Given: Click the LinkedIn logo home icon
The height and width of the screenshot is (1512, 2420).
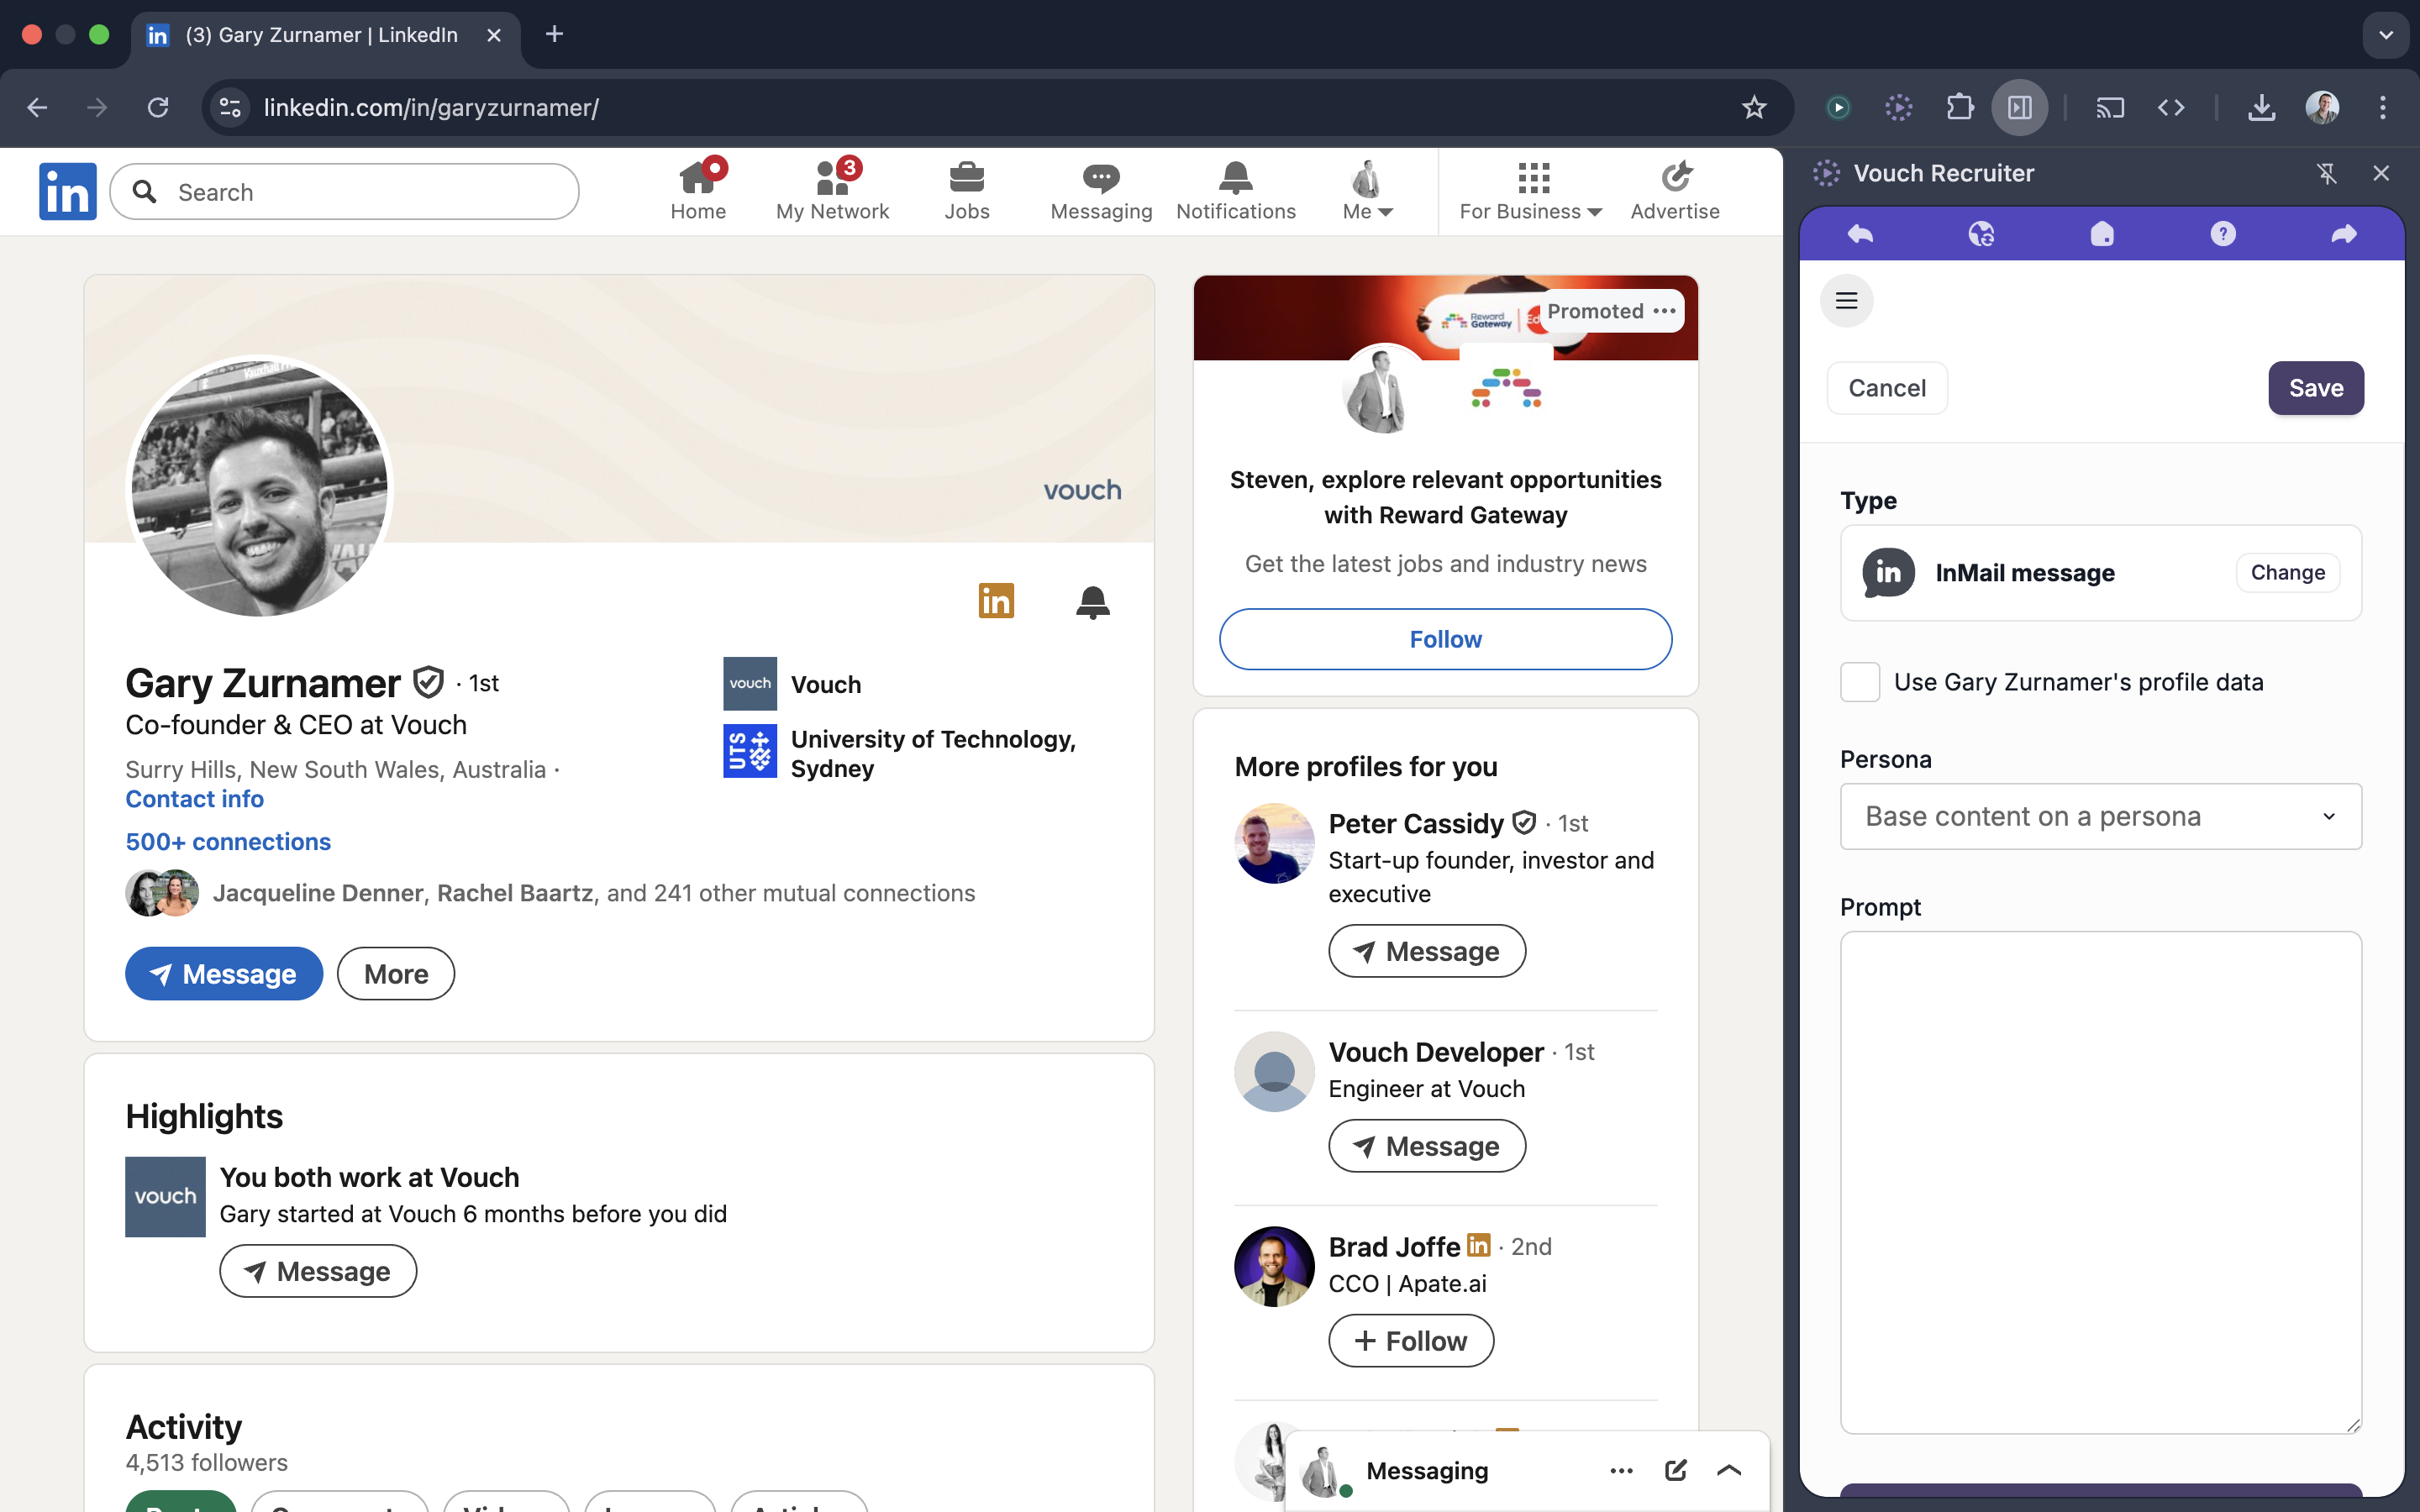Looking at the screenshot, I should [x=67, y=191].
